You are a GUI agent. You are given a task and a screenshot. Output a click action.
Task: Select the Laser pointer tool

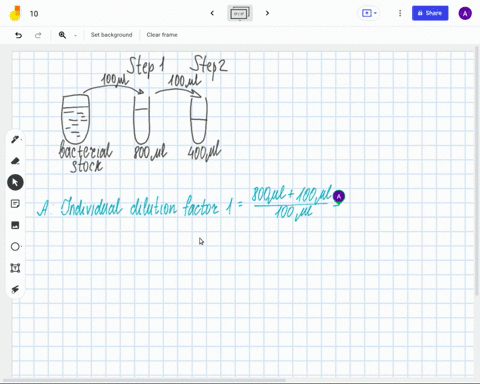coord(15,289)
